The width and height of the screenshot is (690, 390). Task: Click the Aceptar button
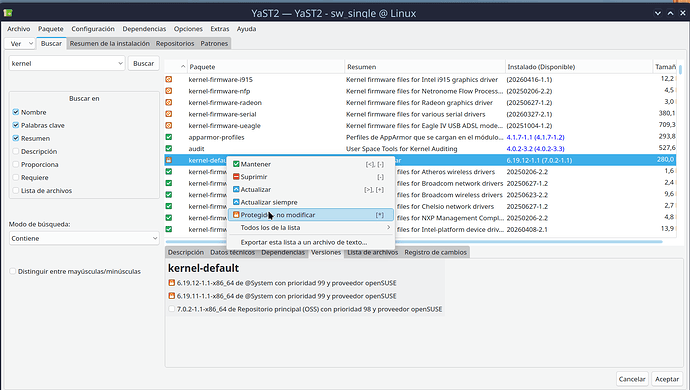667,379
